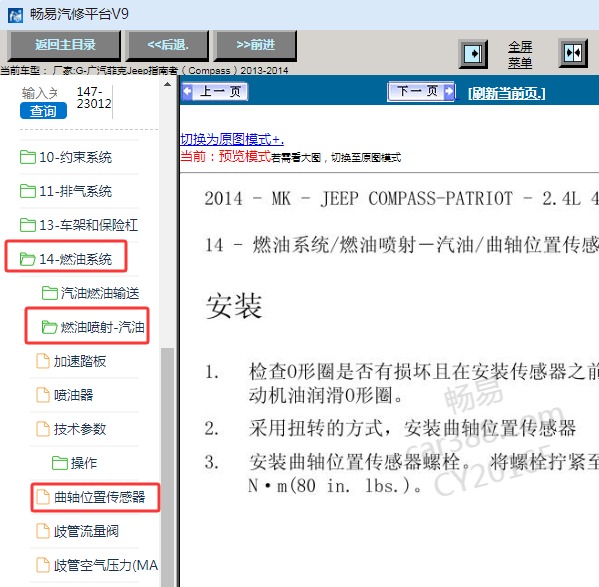Click the 当前：预览模式 status text
The image size is (599, 587).
pos(225,156)
